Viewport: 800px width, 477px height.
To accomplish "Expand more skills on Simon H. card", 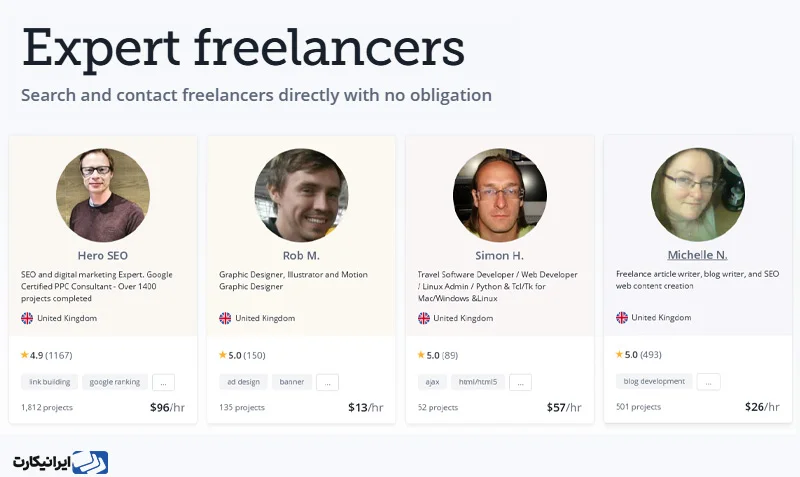I will tap(520, 382).
